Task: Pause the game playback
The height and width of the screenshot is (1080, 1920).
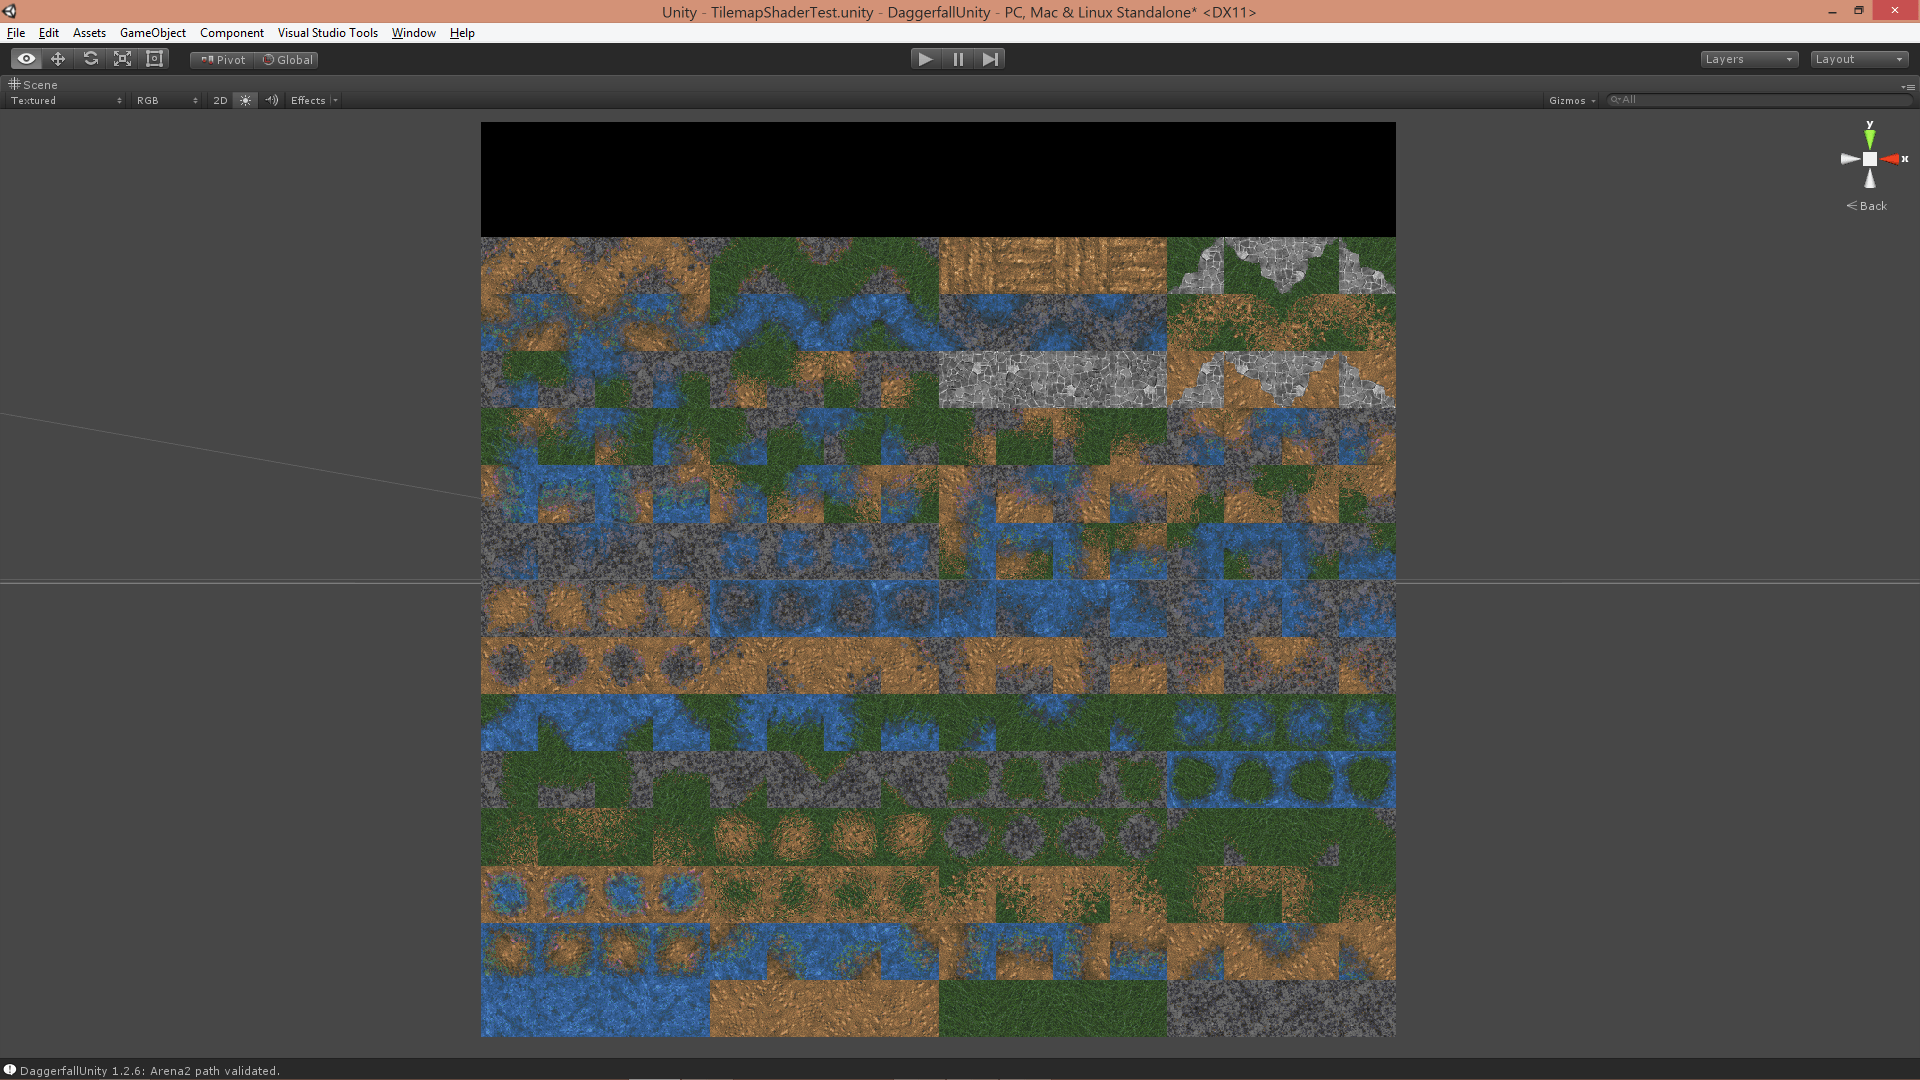Action: 958,59
